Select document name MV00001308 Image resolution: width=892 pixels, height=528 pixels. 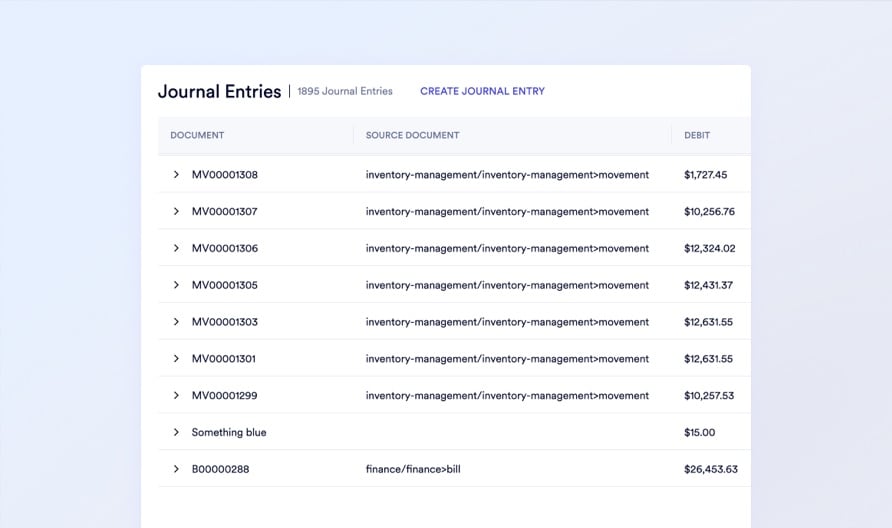click(225, 175)
